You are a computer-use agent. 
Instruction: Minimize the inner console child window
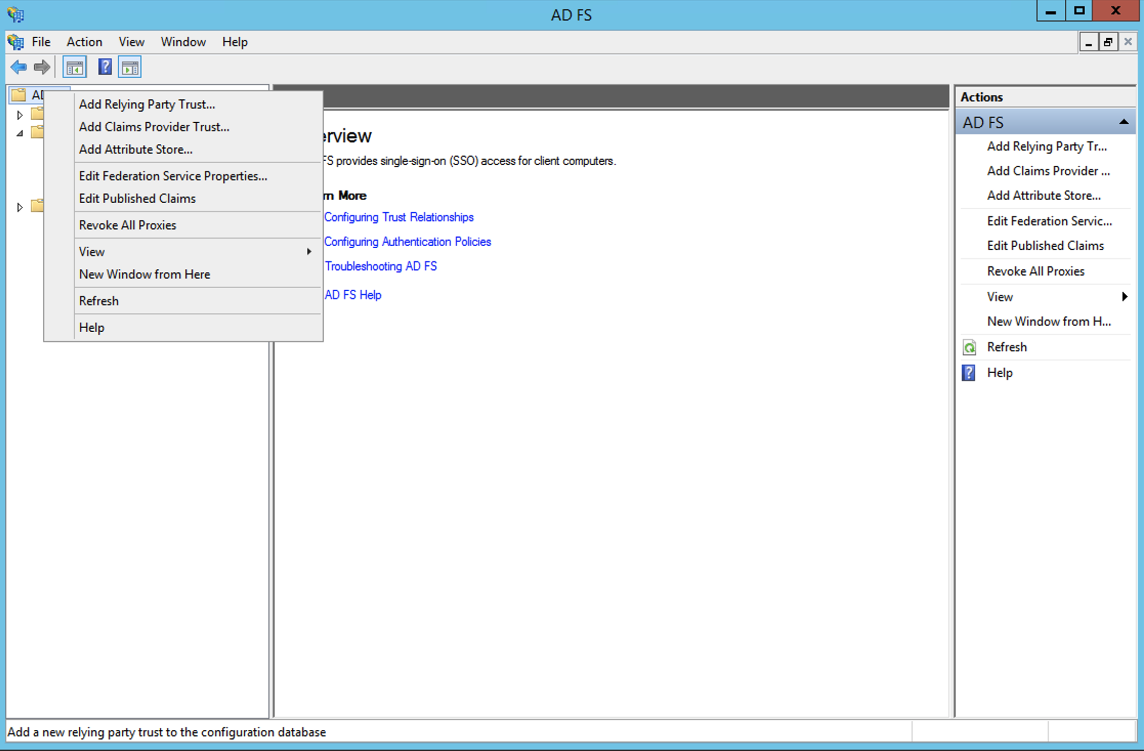(1089, 42)
